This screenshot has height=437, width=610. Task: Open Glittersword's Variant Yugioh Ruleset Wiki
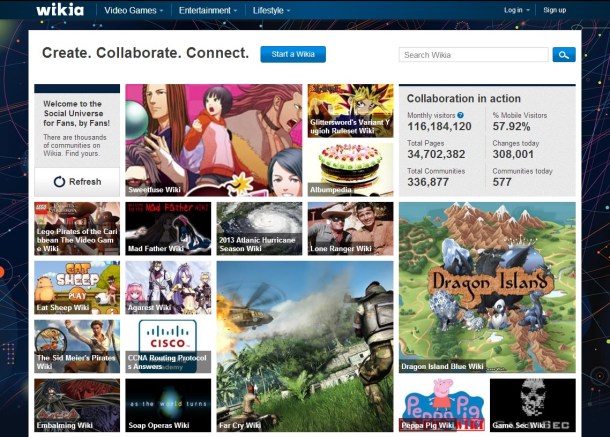(x=351, y=111)
